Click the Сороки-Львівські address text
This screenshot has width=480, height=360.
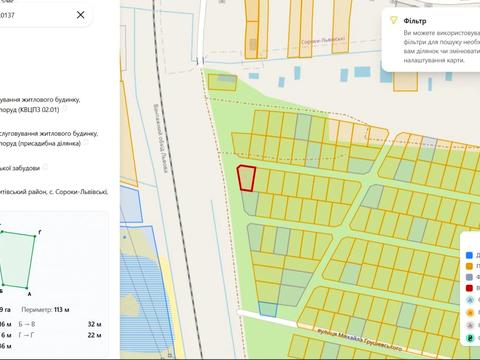click(81, 192)
